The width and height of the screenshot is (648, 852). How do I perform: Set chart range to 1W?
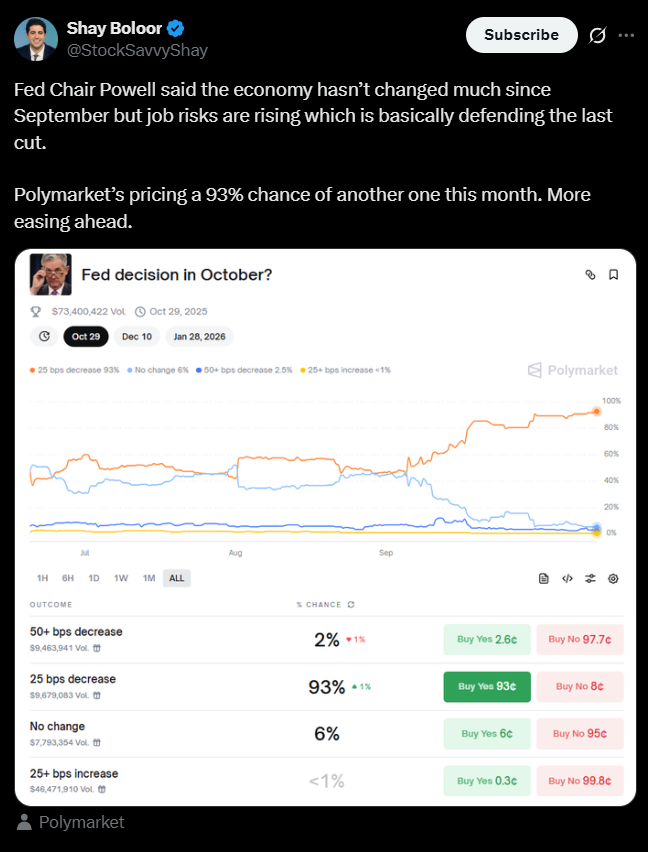[x=121, y=578]
